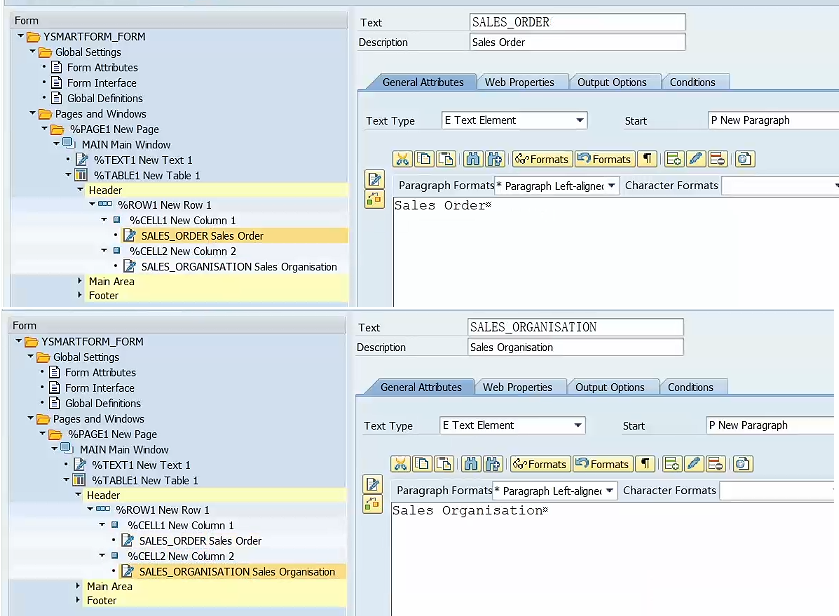Open full-screen text editor icon beside Sales Order text
The height and width of the screenshot is (616, 839).
375,179
